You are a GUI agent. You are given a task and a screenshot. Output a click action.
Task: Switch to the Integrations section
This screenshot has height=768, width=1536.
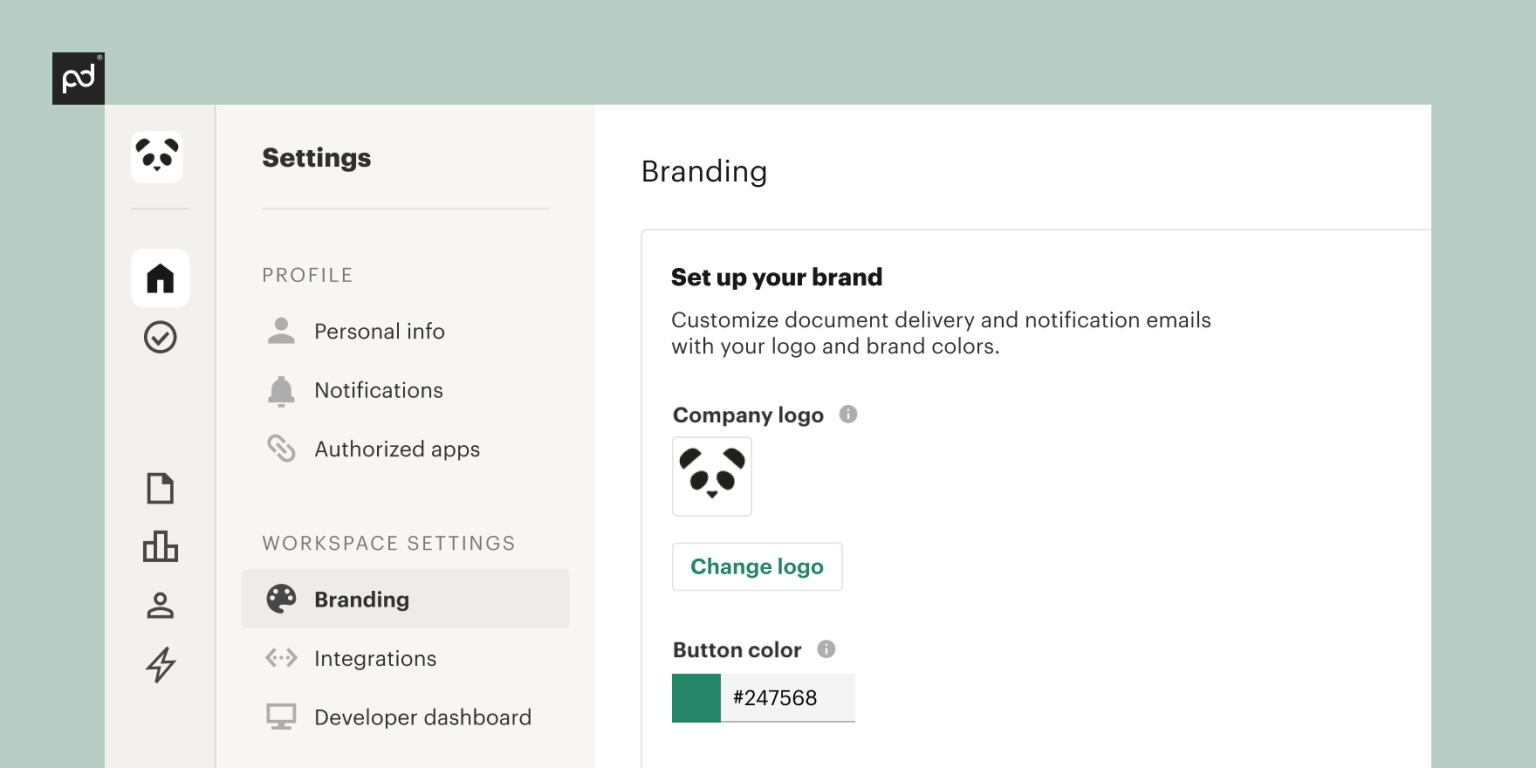tap(375, 658)
